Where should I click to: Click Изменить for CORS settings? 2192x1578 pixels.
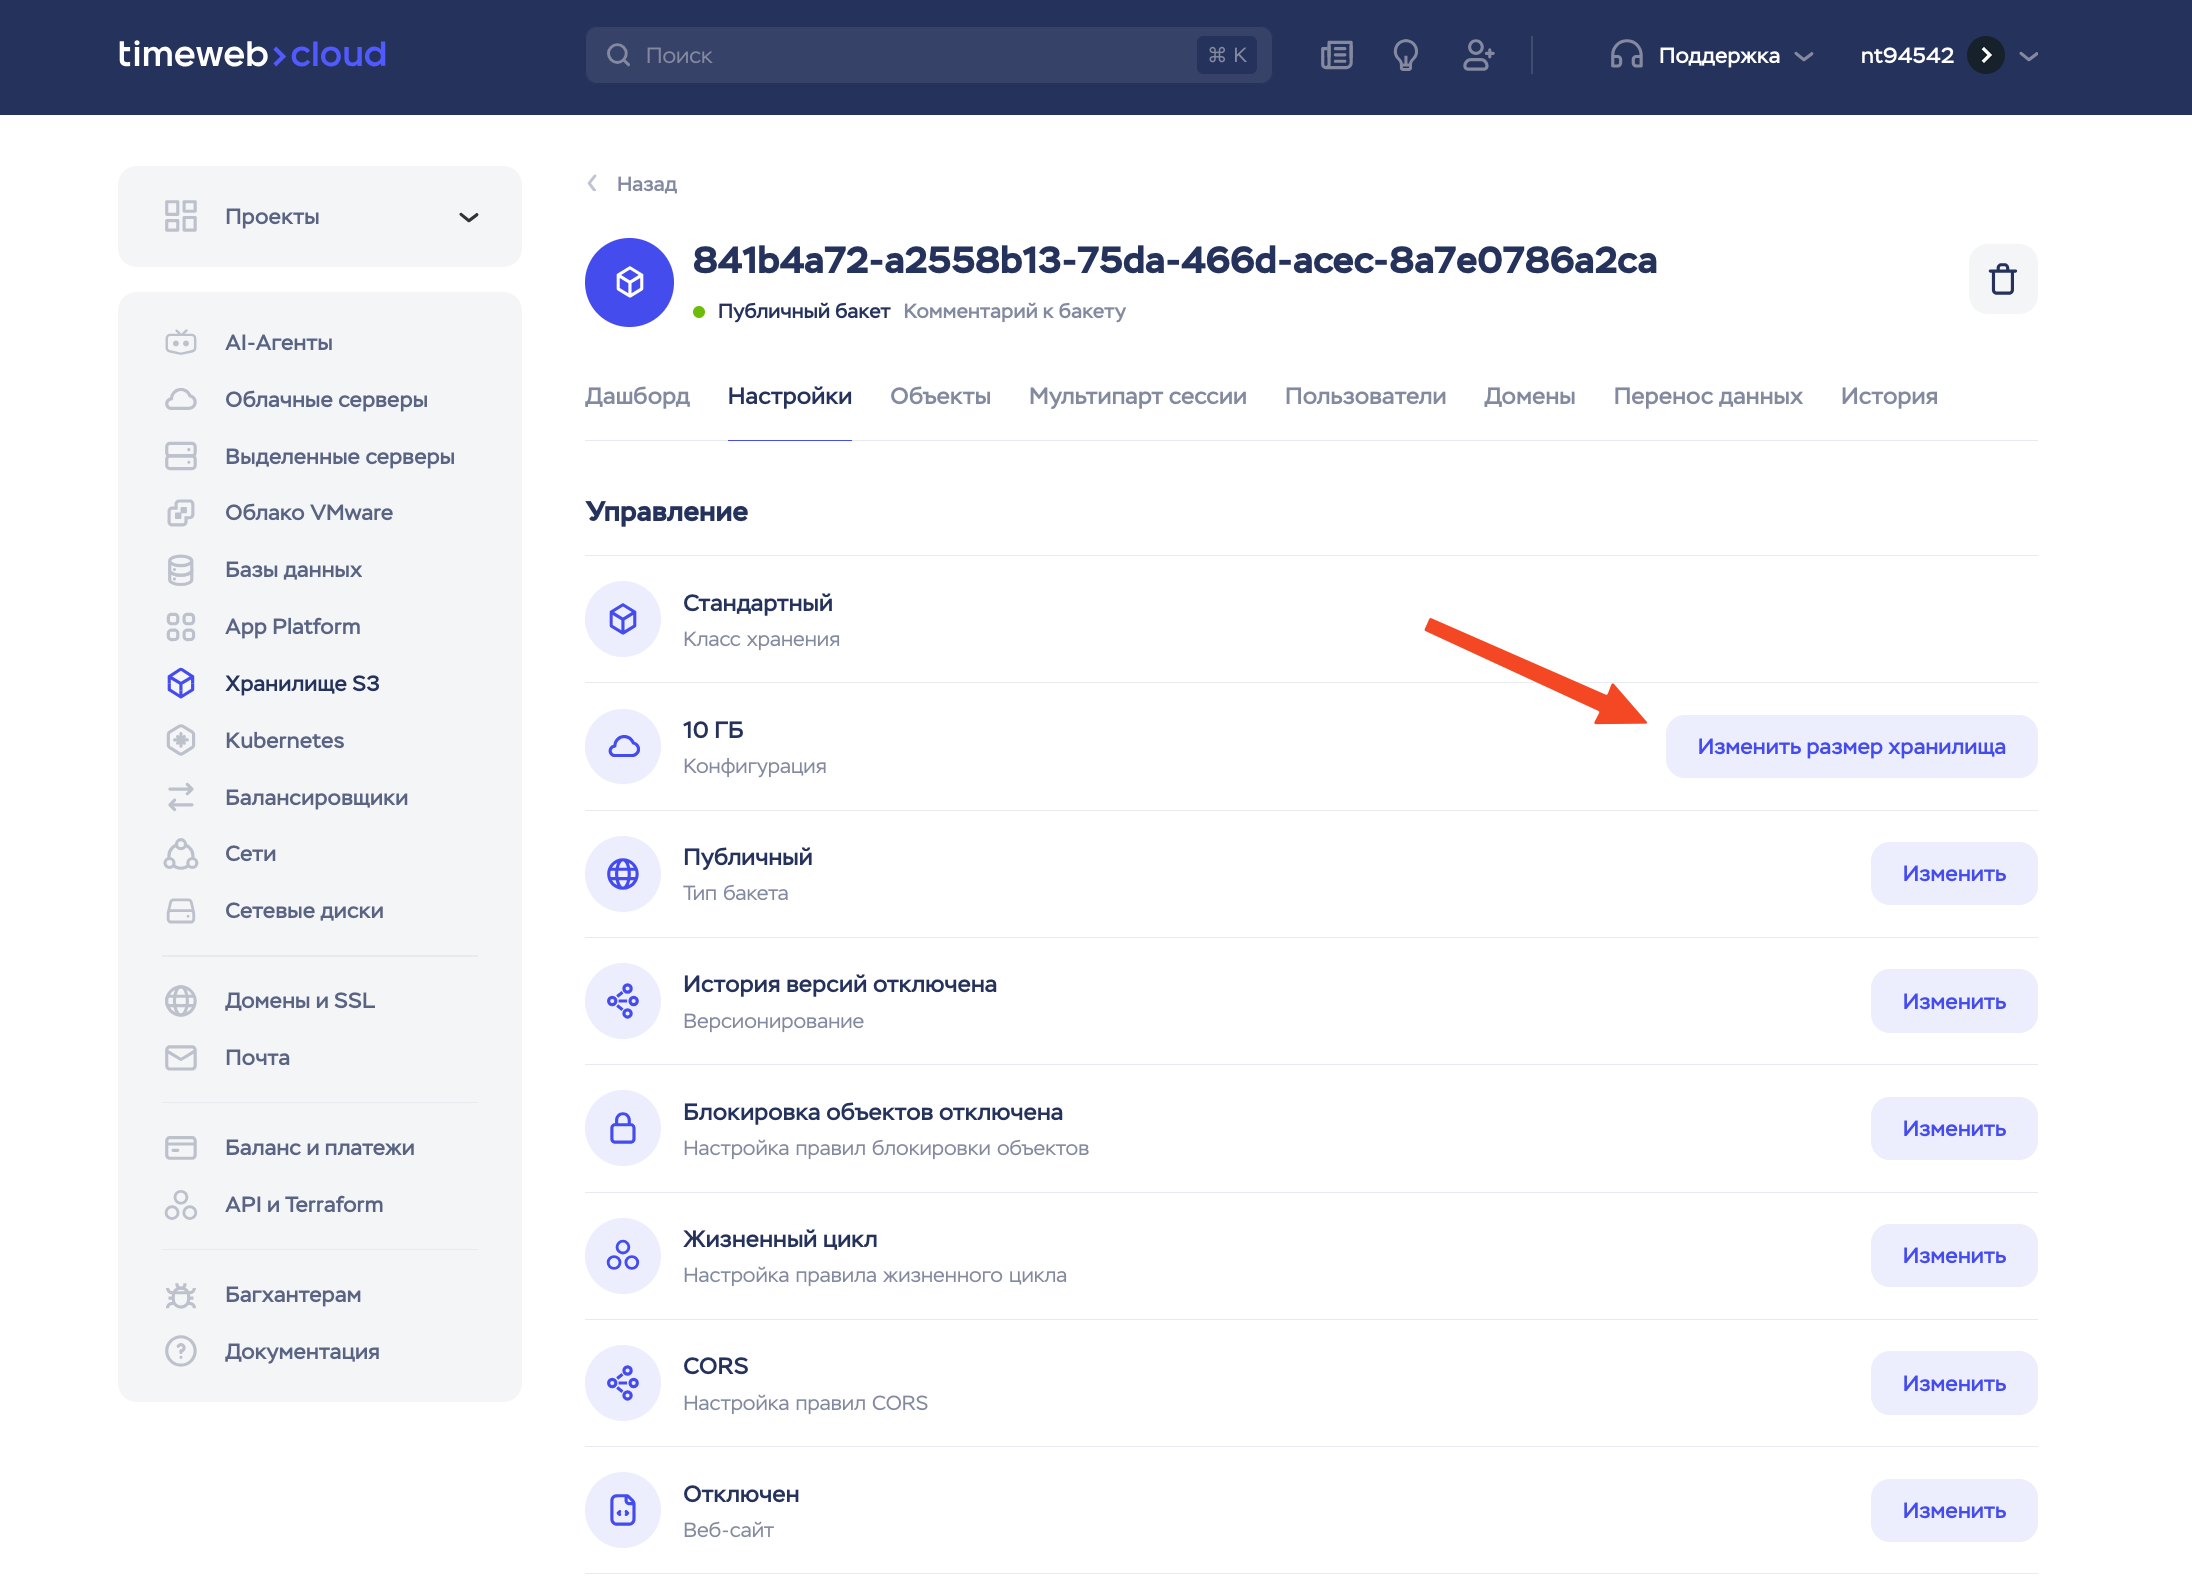coord(1953,1383)
